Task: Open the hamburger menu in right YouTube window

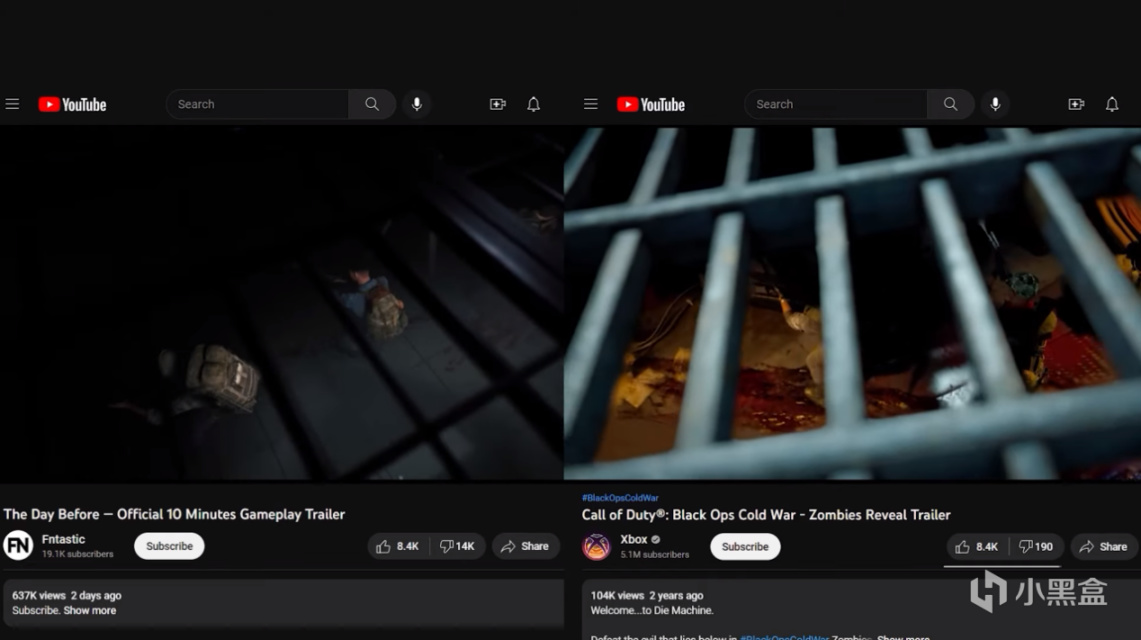Action: click(x=591, y=104)
